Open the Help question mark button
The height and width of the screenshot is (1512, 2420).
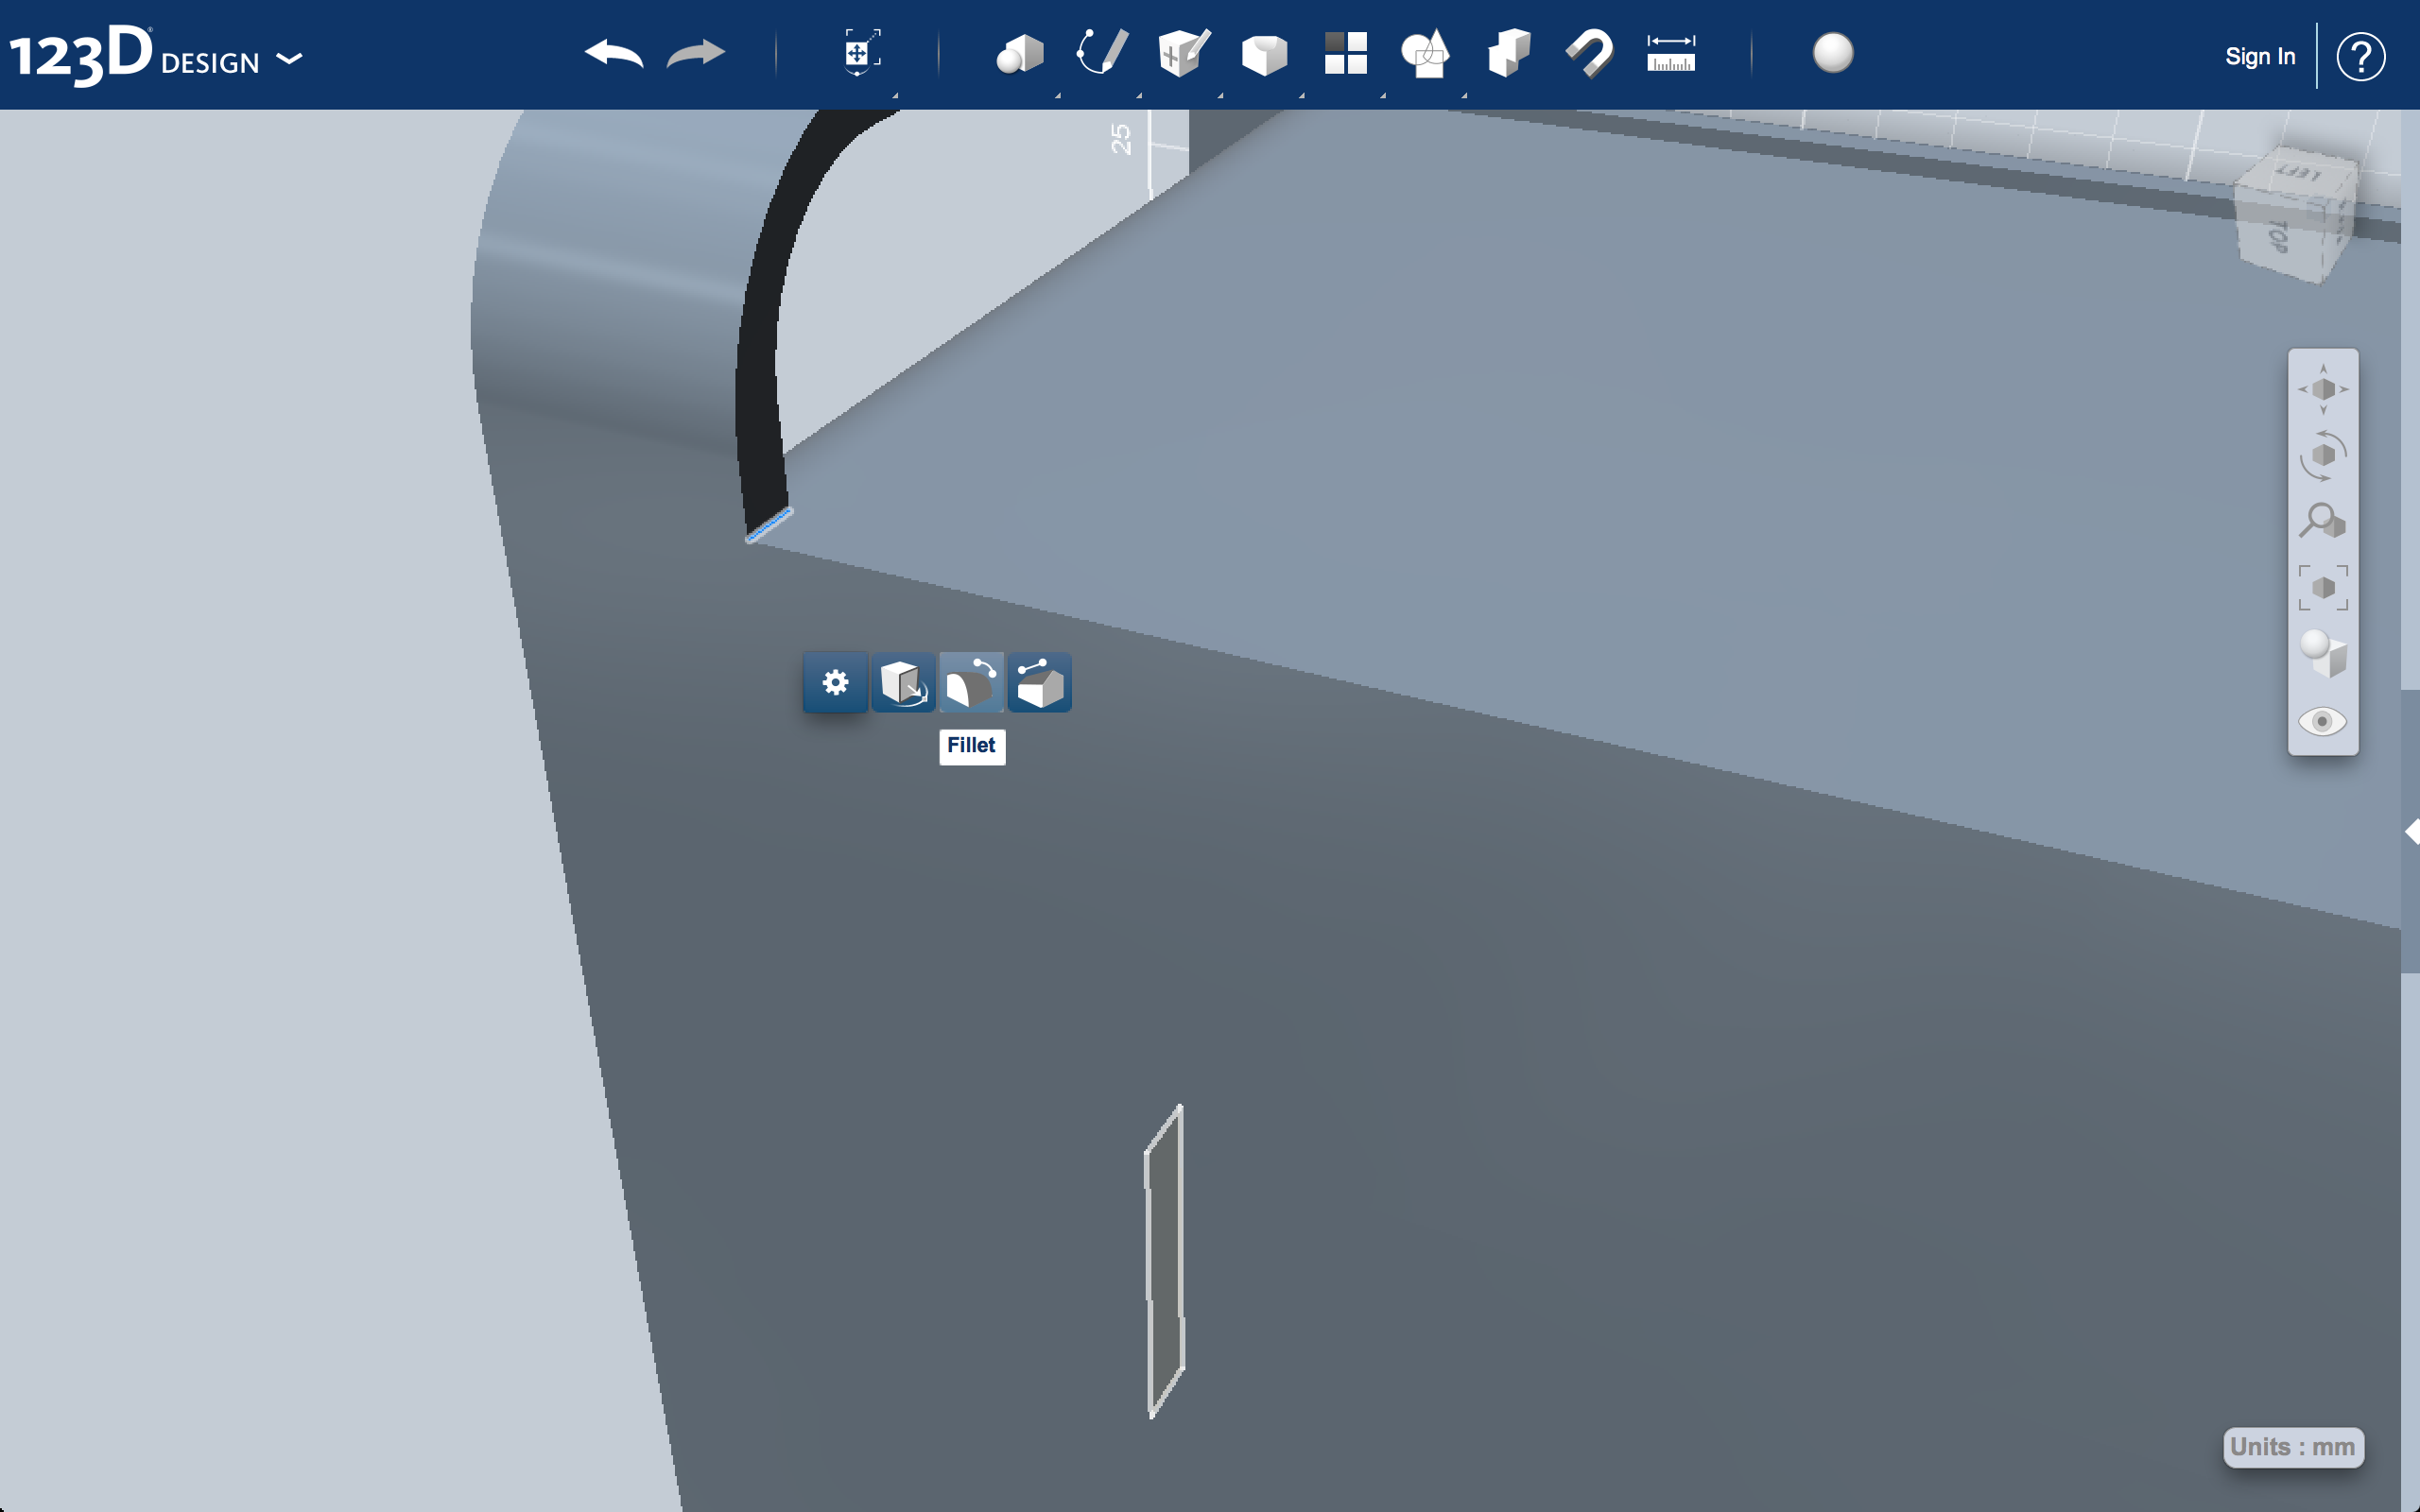pos(2362,56)
